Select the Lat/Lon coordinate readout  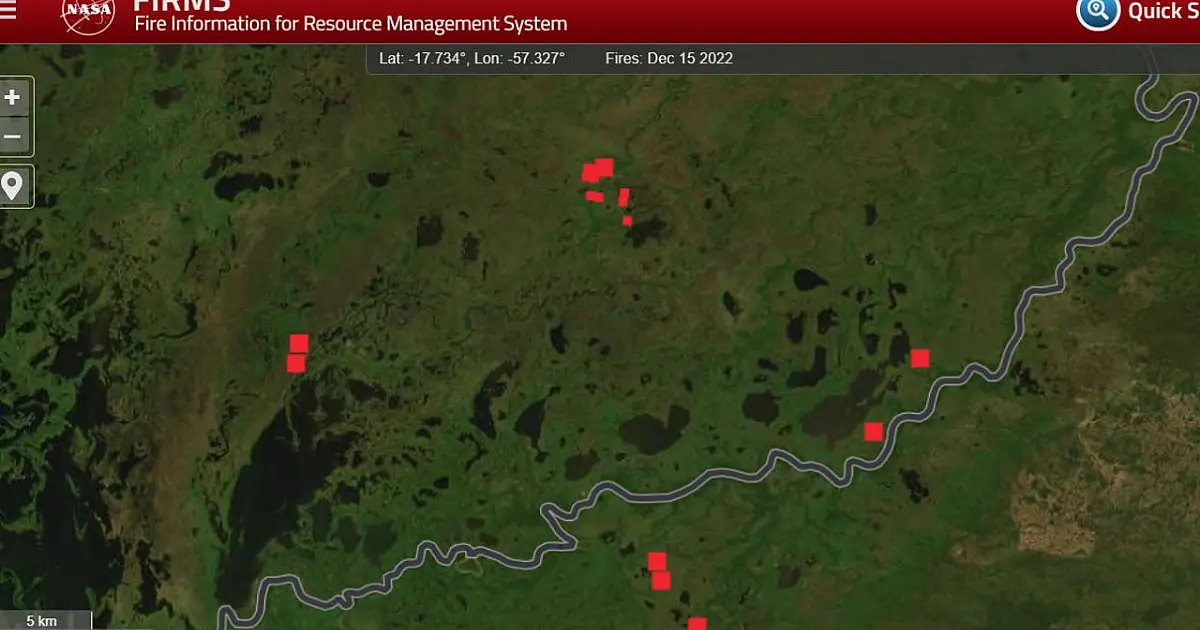click(472, 58)
